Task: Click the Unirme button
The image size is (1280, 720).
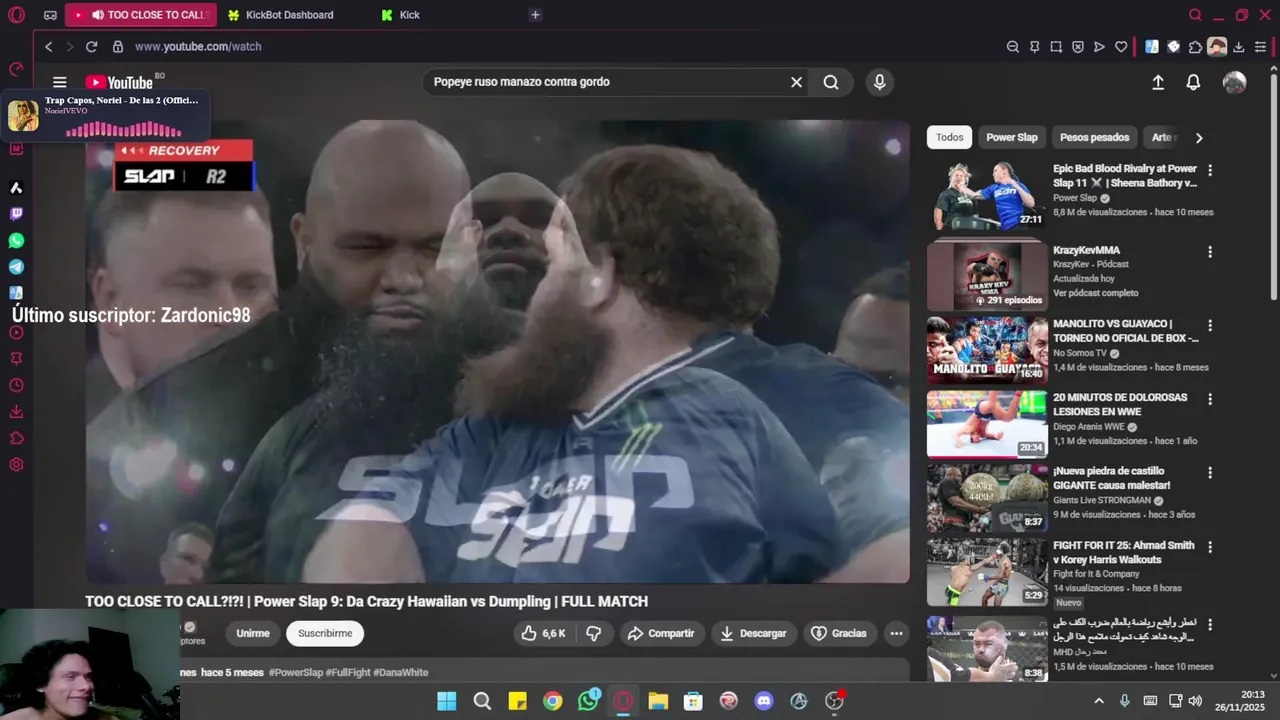Action: pos(253,633)
